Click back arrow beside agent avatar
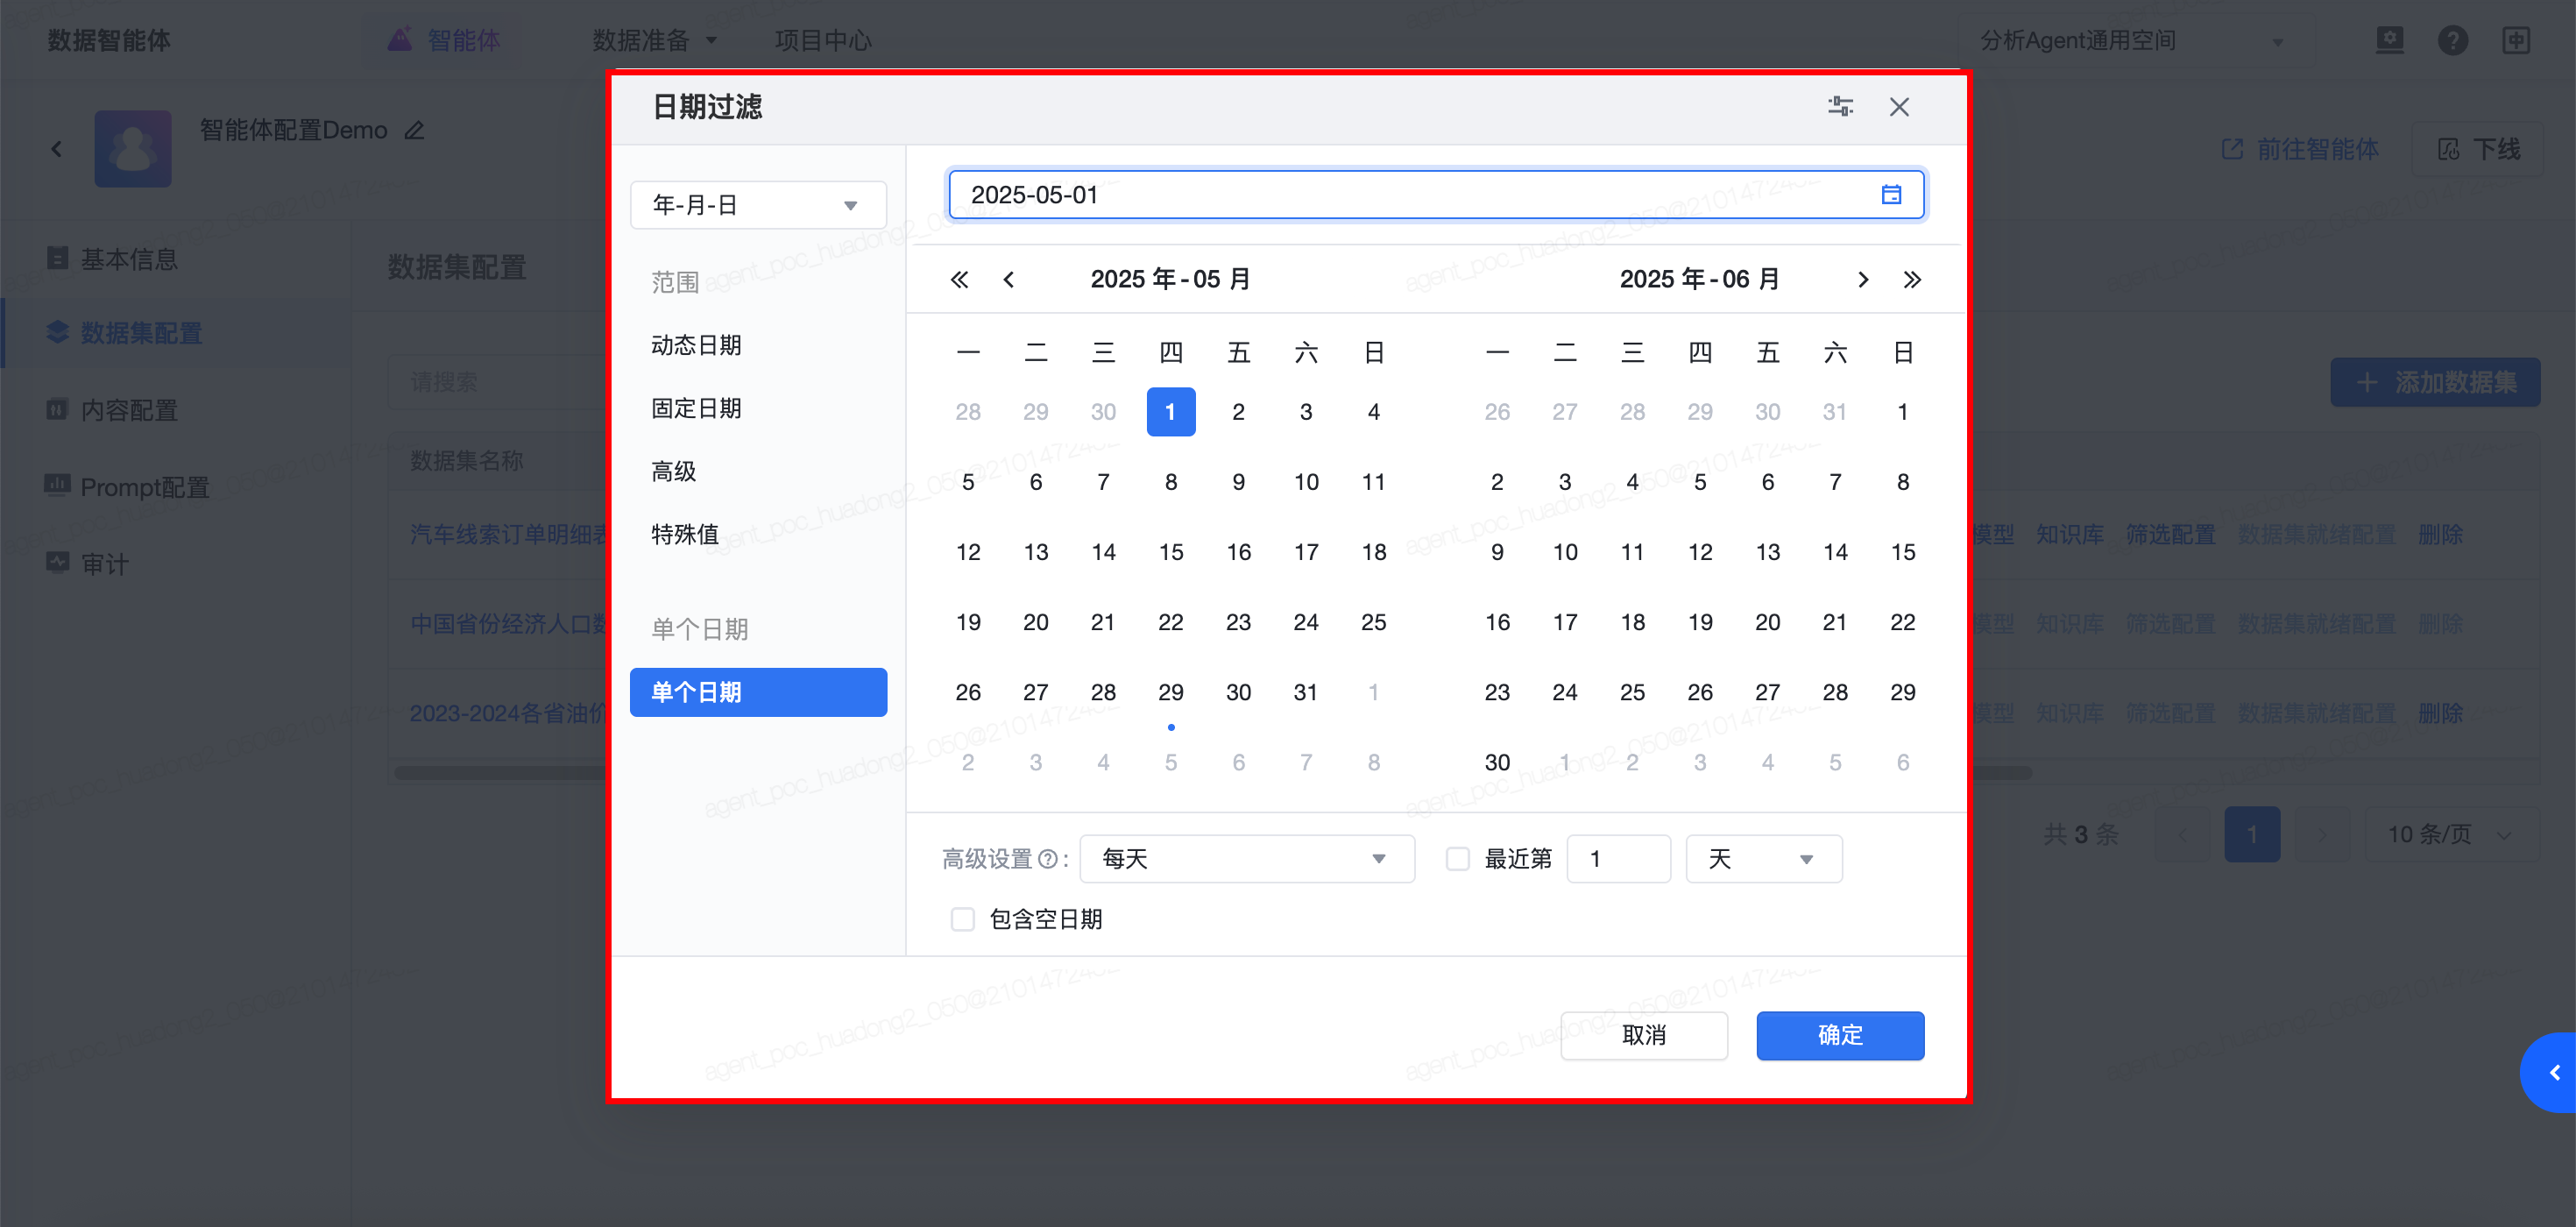 tap(56, 149)
